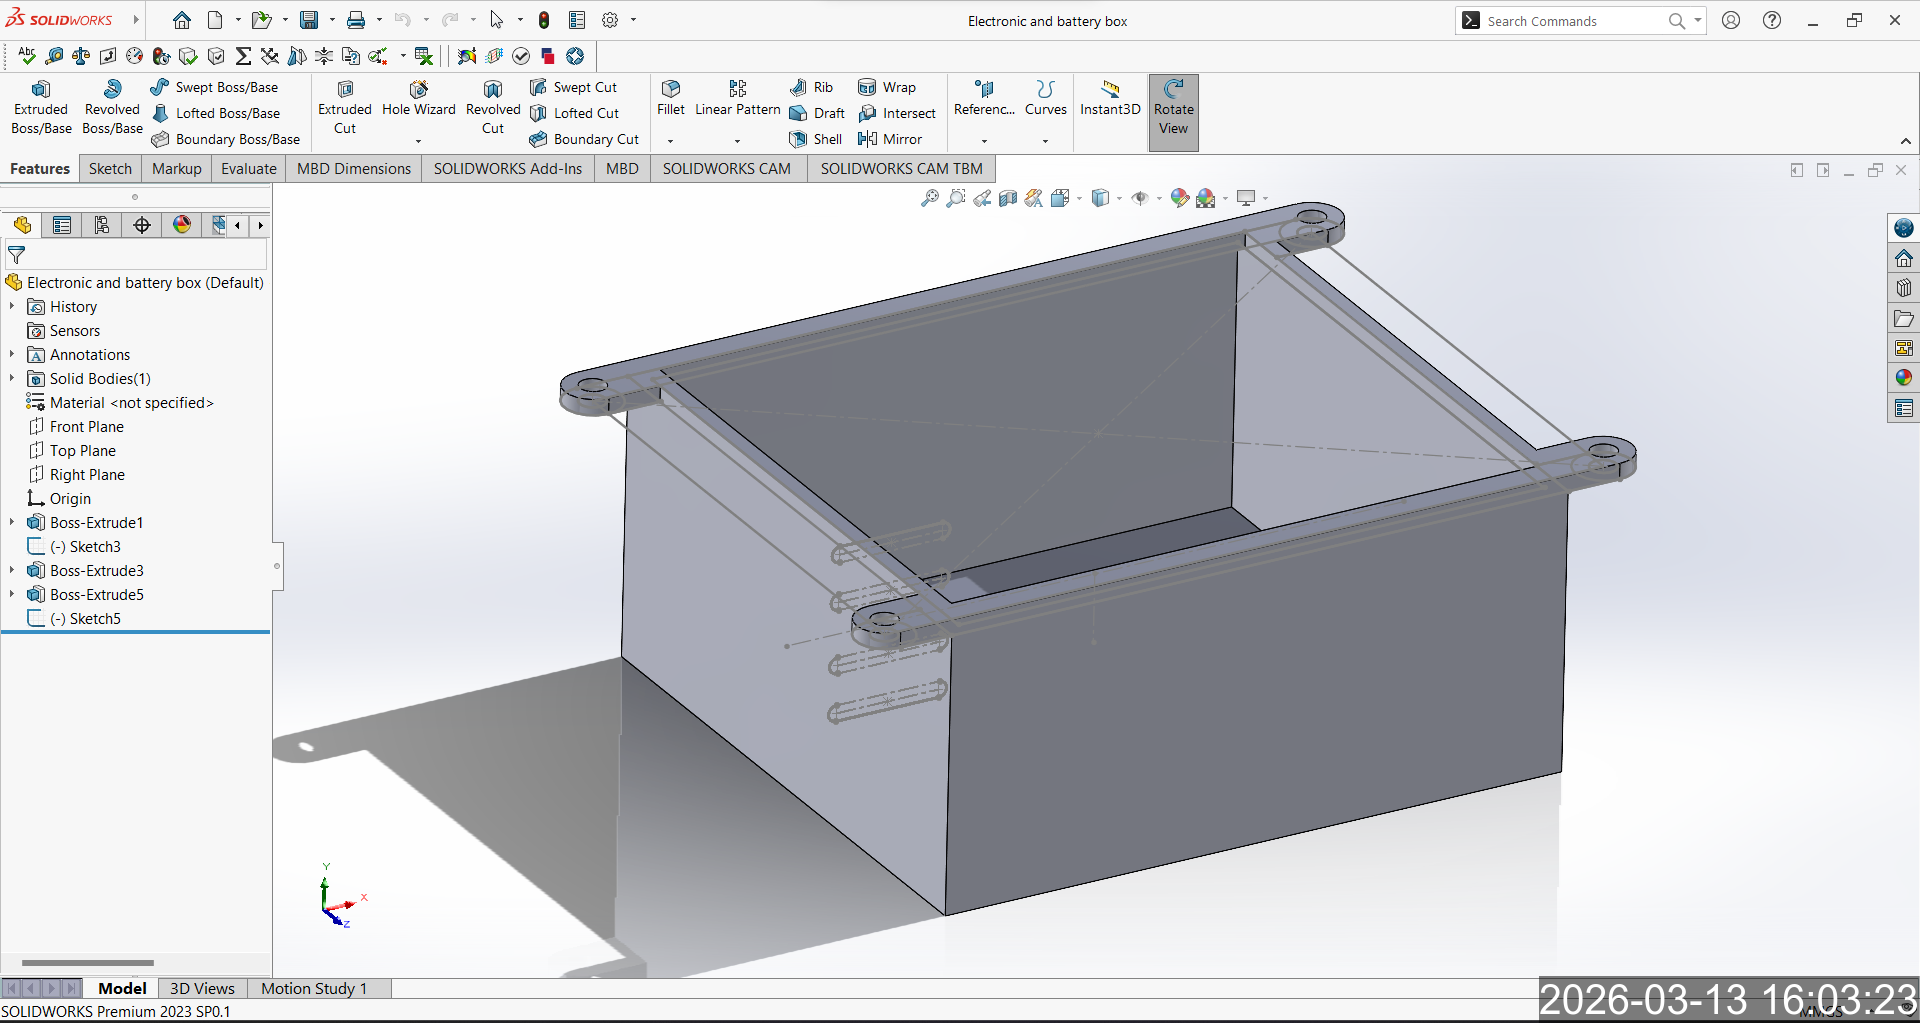This screenshot has width=1920, height=1023.
Task: Click the Zoom to Fit icon
Action: (x=930, y=198)
